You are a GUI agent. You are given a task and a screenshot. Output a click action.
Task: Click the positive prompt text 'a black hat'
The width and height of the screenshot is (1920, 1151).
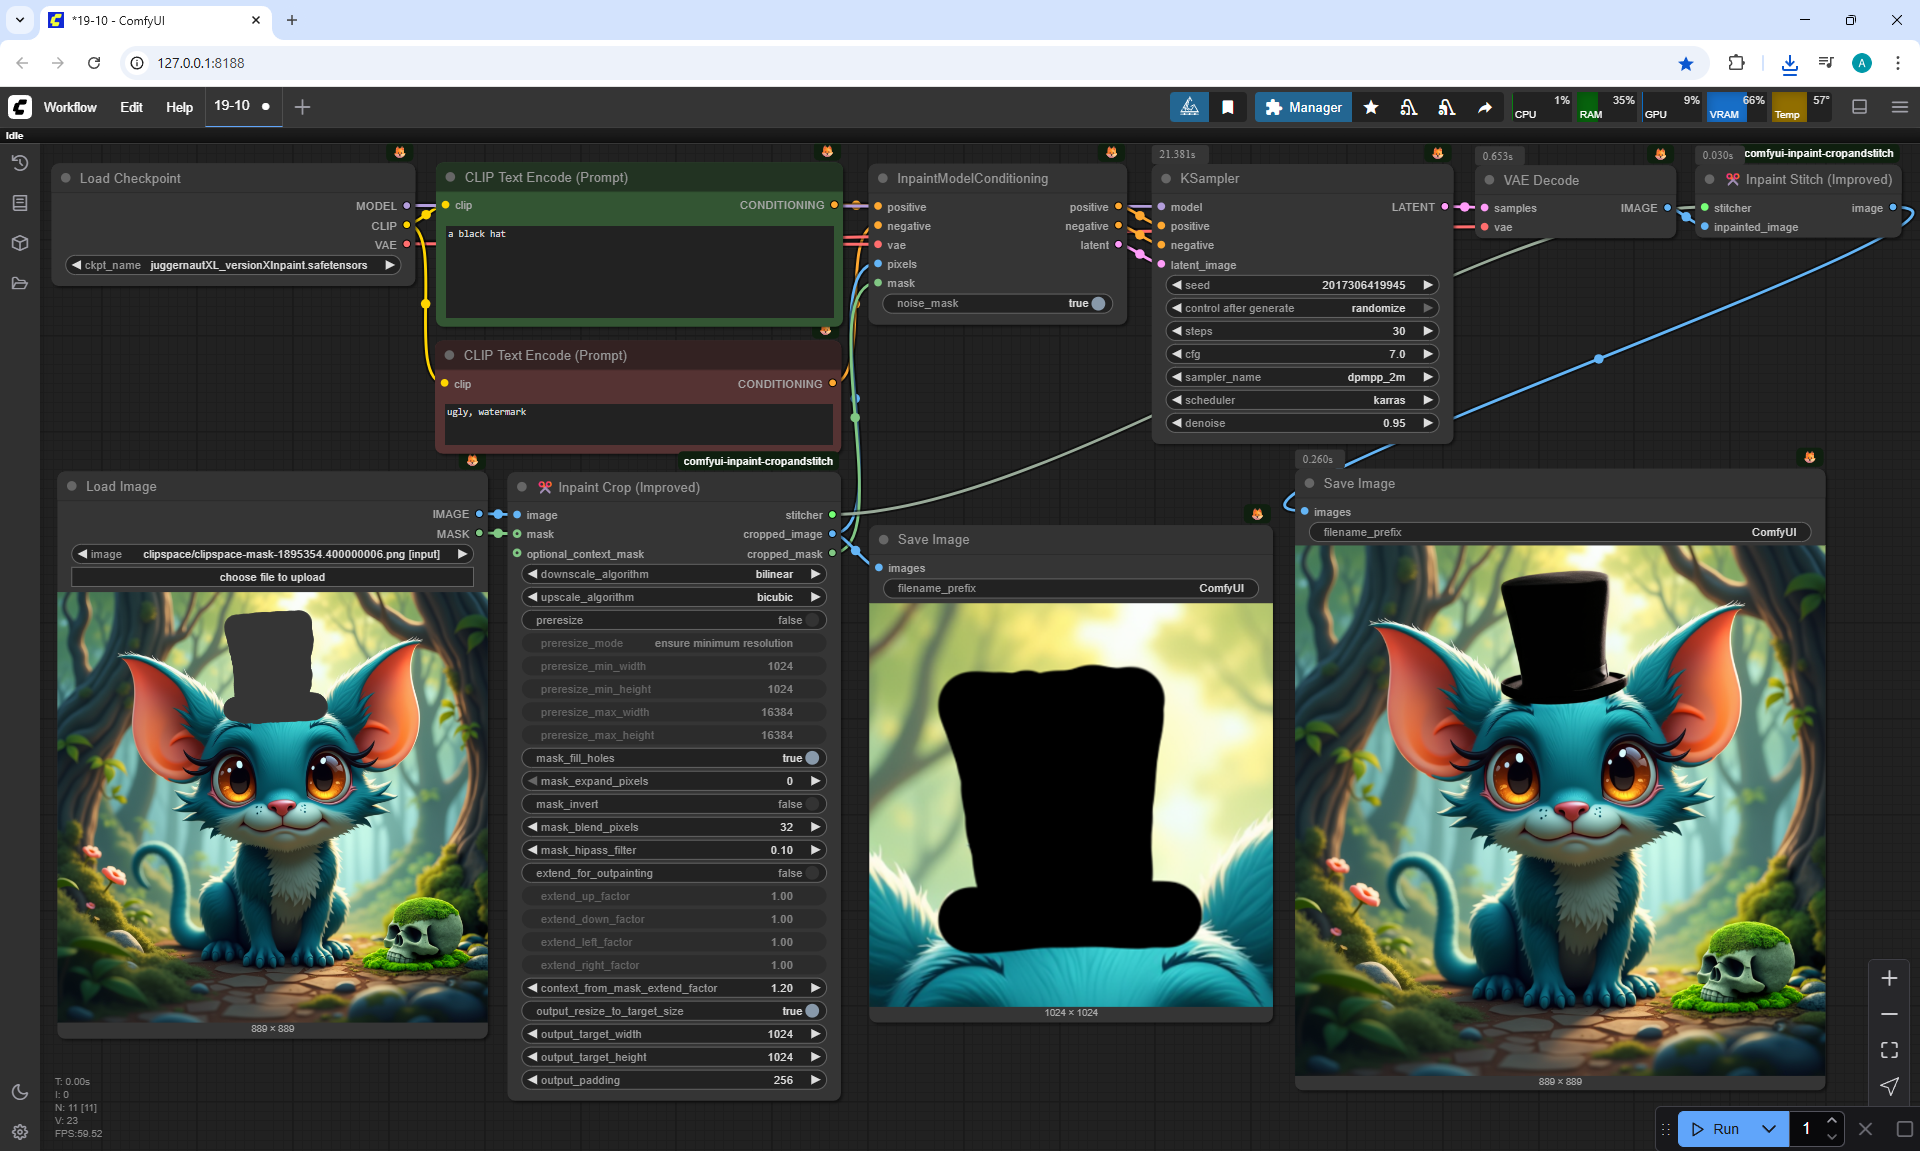pyautogui.click(x=478, y=234)
